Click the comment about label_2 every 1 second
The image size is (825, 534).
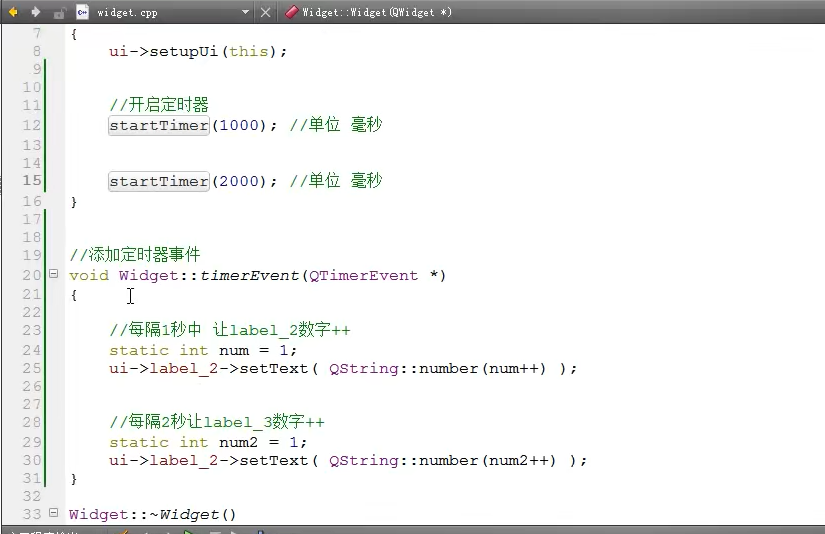click(229, 330)
